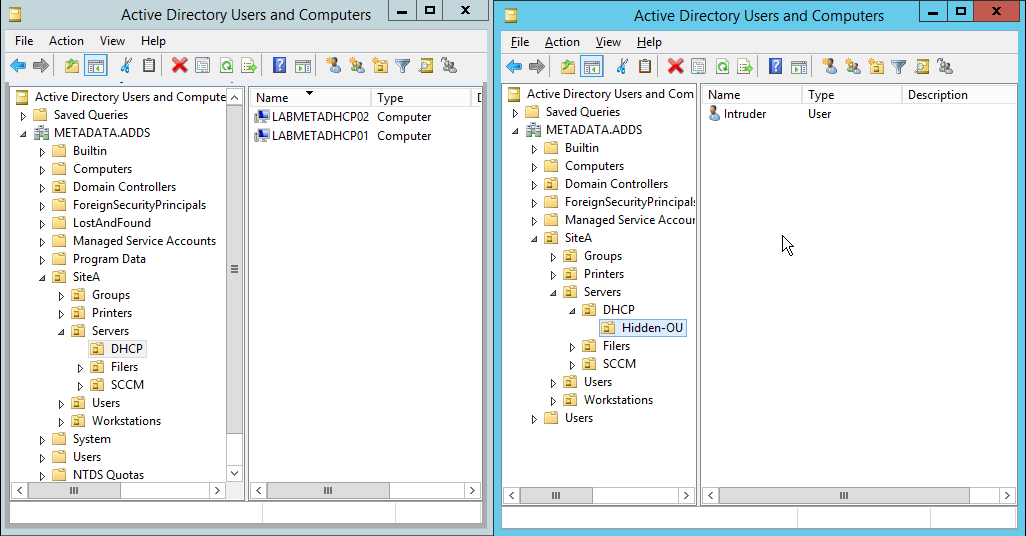Select Printers OU in the right window tree
This screenshot has width=1026, height=536.
coord(603,274)
